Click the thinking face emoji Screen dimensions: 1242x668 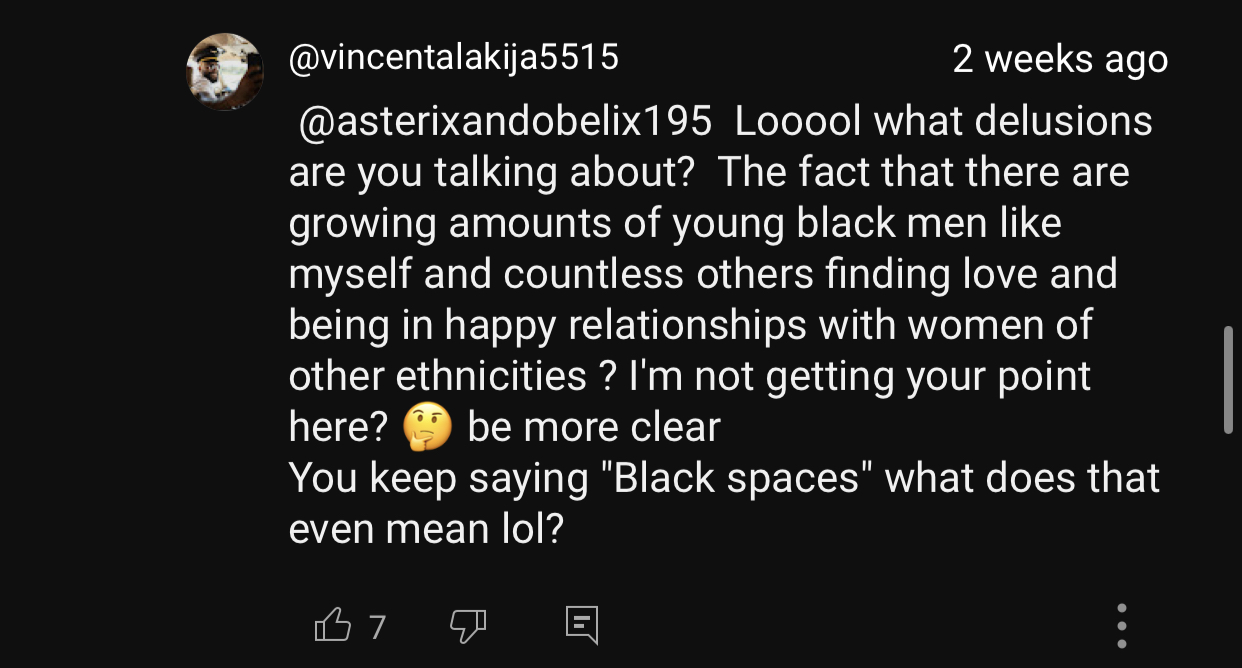tap(427, 429)
